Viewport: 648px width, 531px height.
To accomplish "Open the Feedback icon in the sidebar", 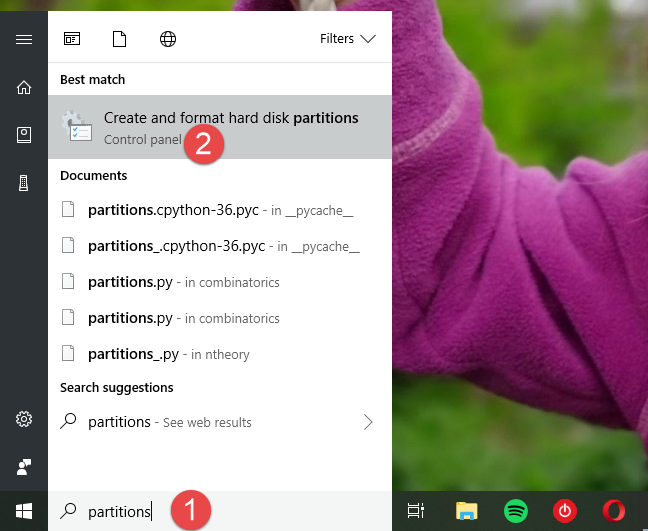I will [24, 467].
